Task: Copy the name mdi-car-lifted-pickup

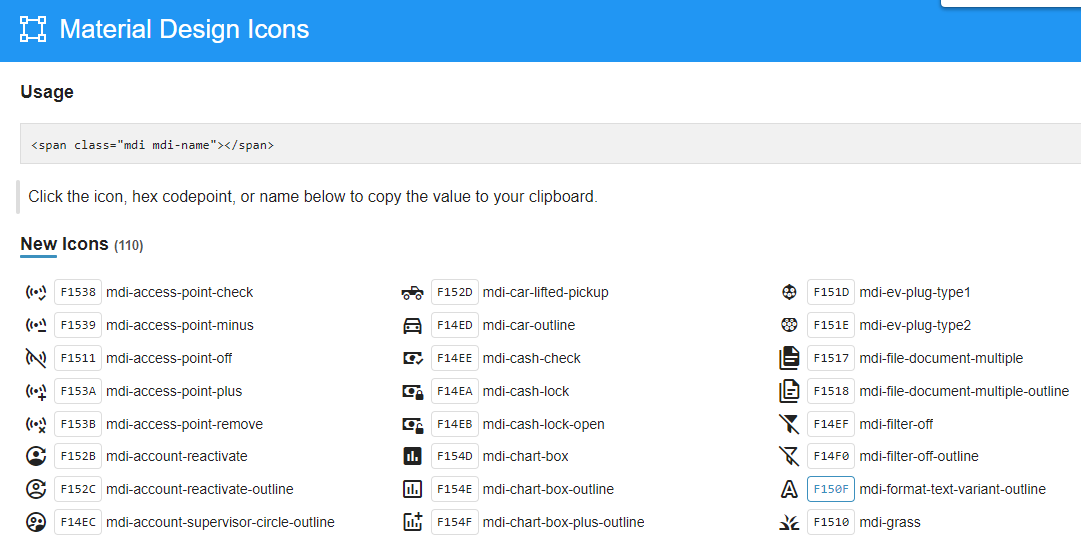Action: 546,292
